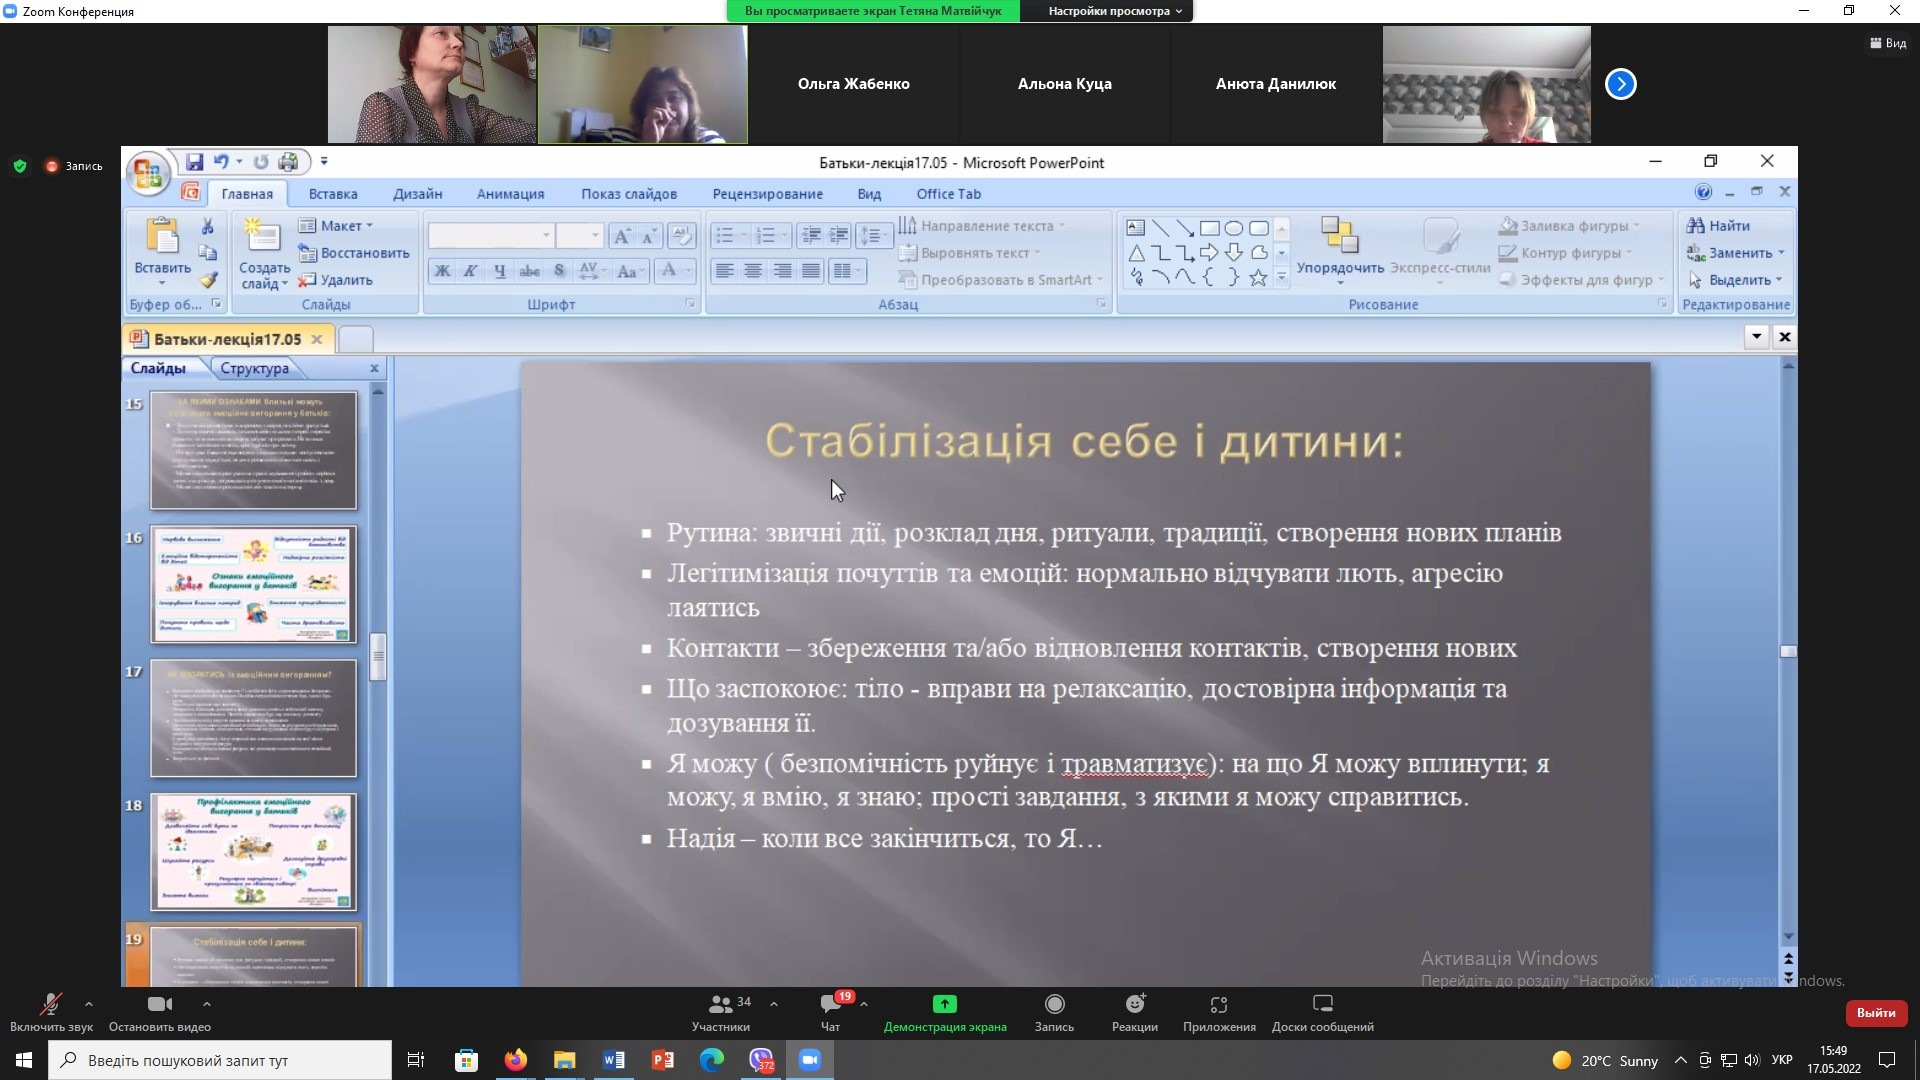Open the Zoom Chat panel
The height and width of the screenshot is (1080, 1920).
(830, 1005)
